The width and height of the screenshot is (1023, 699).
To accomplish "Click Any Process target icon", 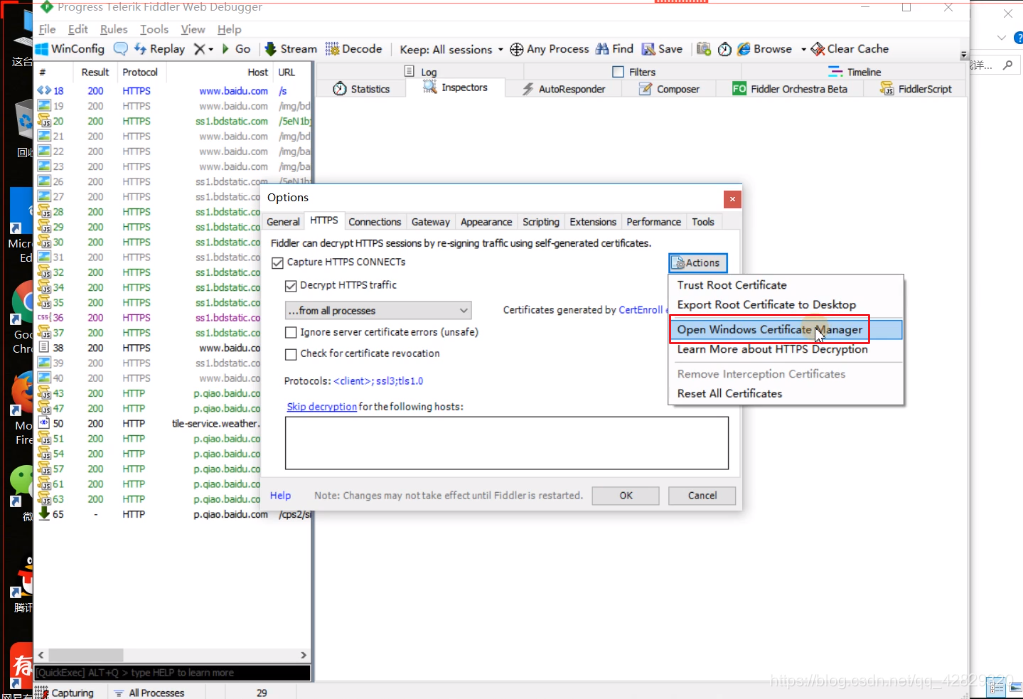I will 517,50.
